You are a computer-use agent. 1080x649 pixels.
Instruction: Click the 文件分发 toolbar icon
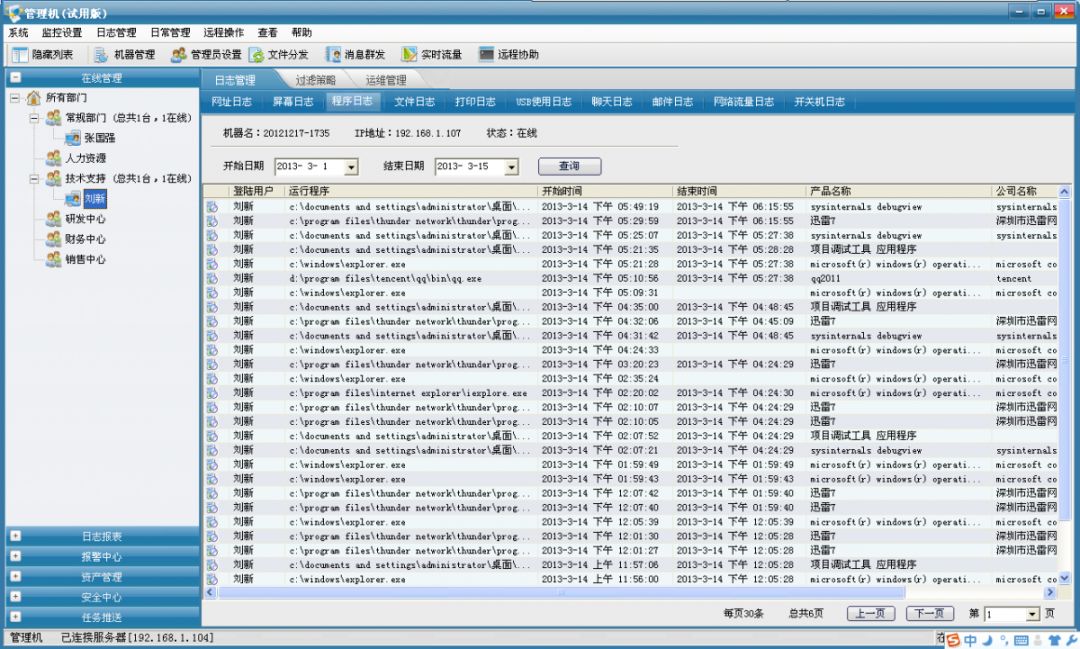point(256,54)
